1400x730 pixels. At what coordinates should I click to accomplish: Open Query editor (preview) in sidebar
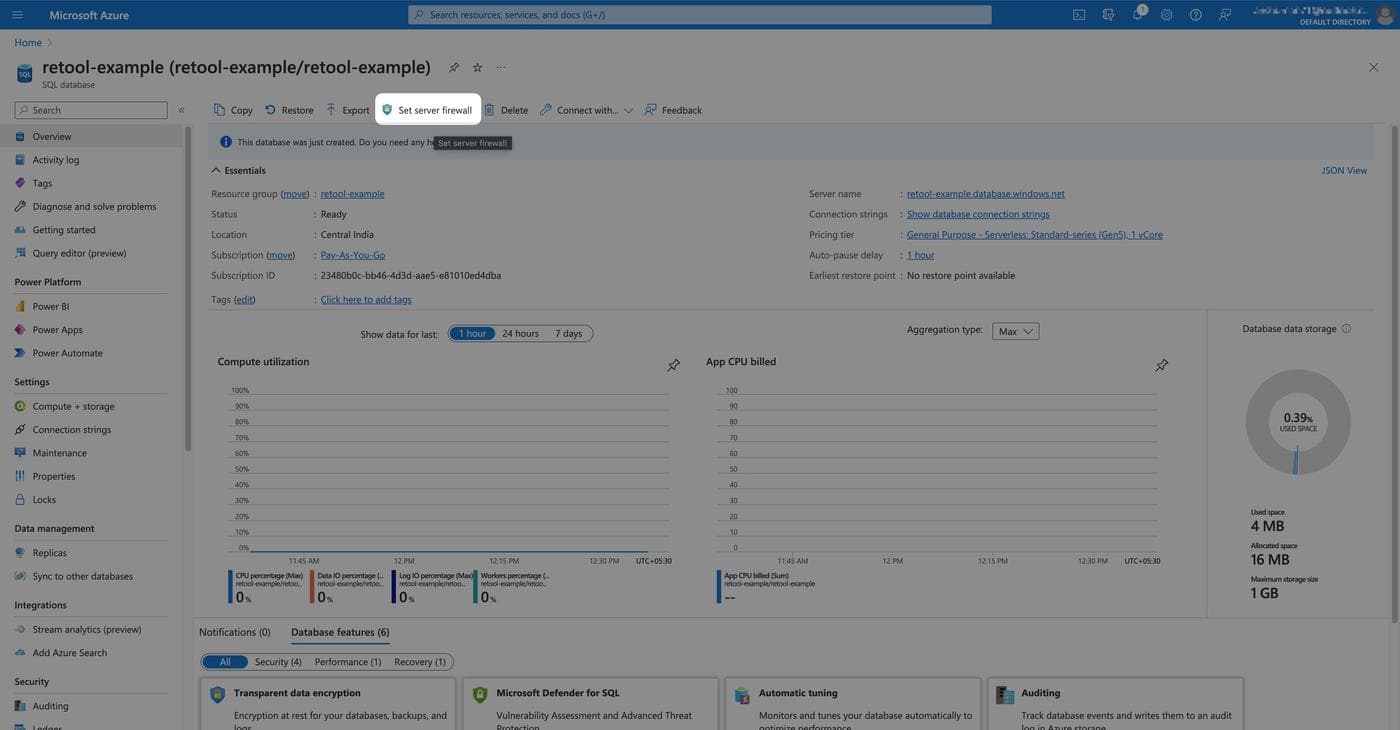pos(79,253)
